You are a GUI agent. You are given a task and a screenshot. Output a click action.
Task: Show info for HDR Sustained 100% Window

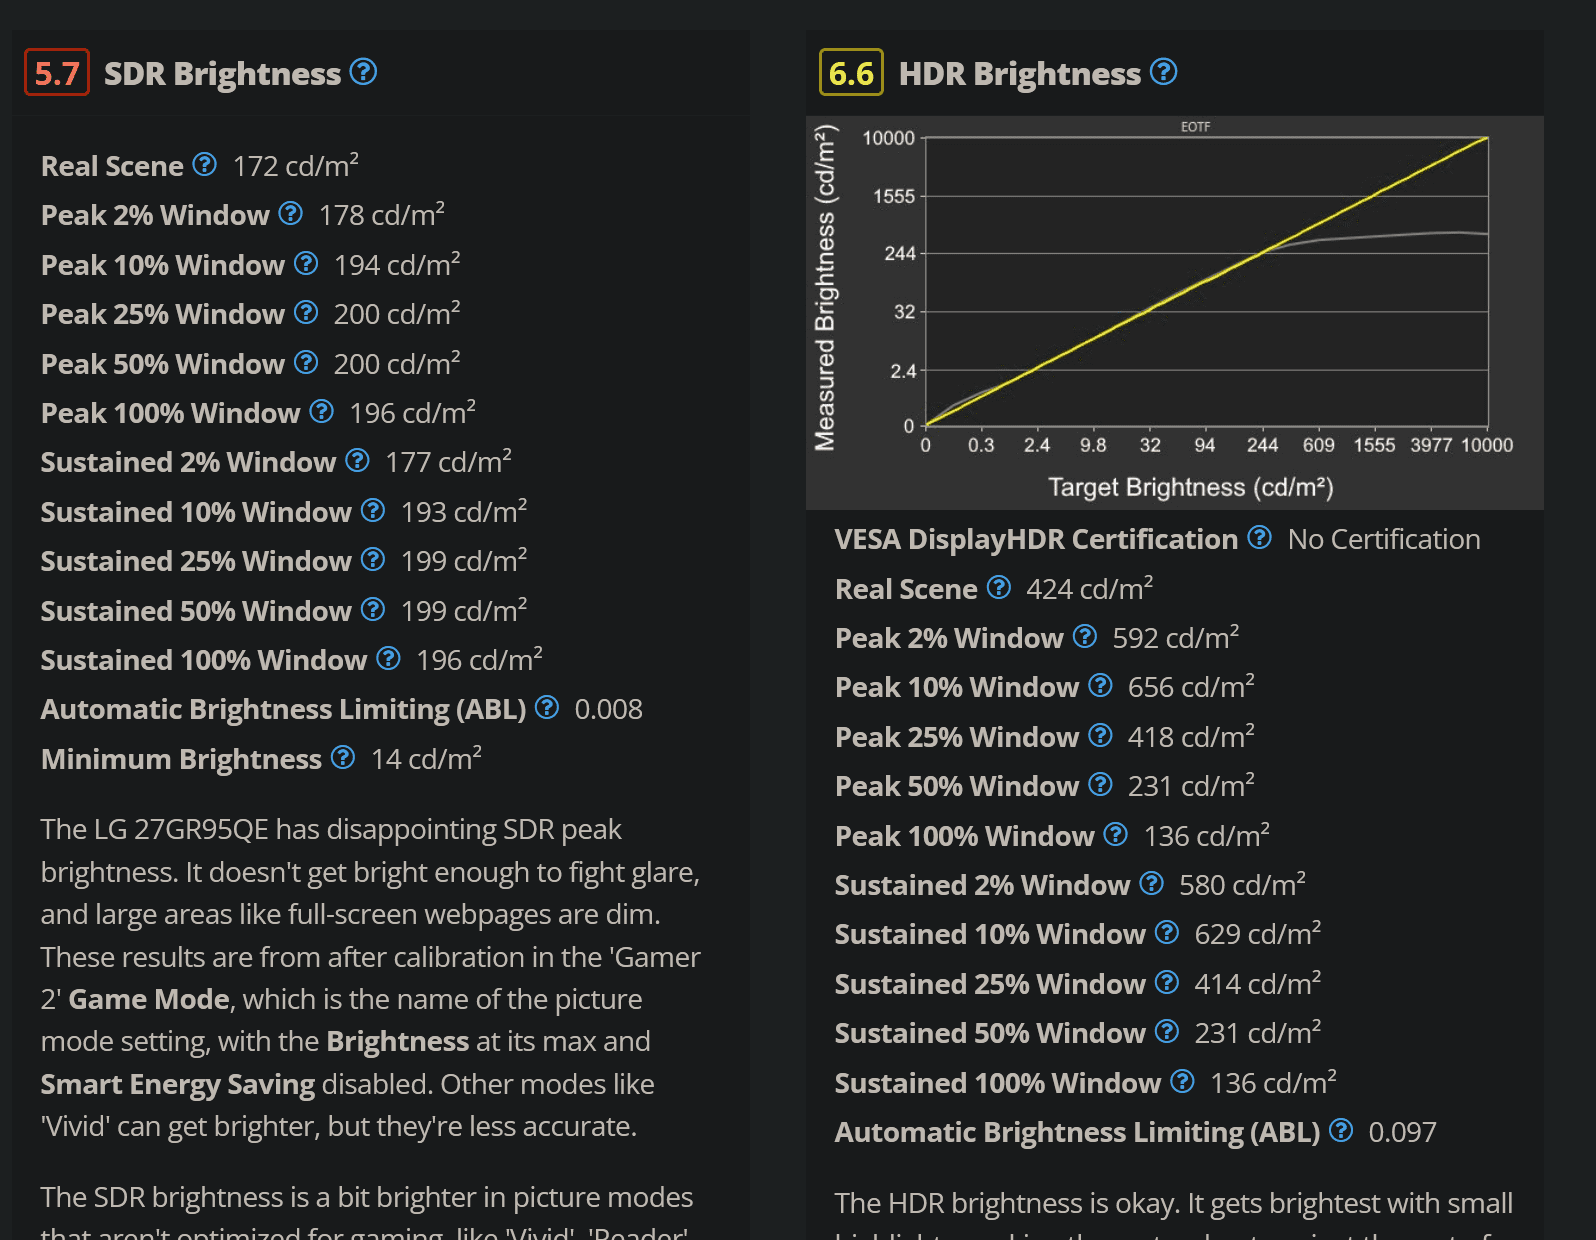coord(1183,1081)
